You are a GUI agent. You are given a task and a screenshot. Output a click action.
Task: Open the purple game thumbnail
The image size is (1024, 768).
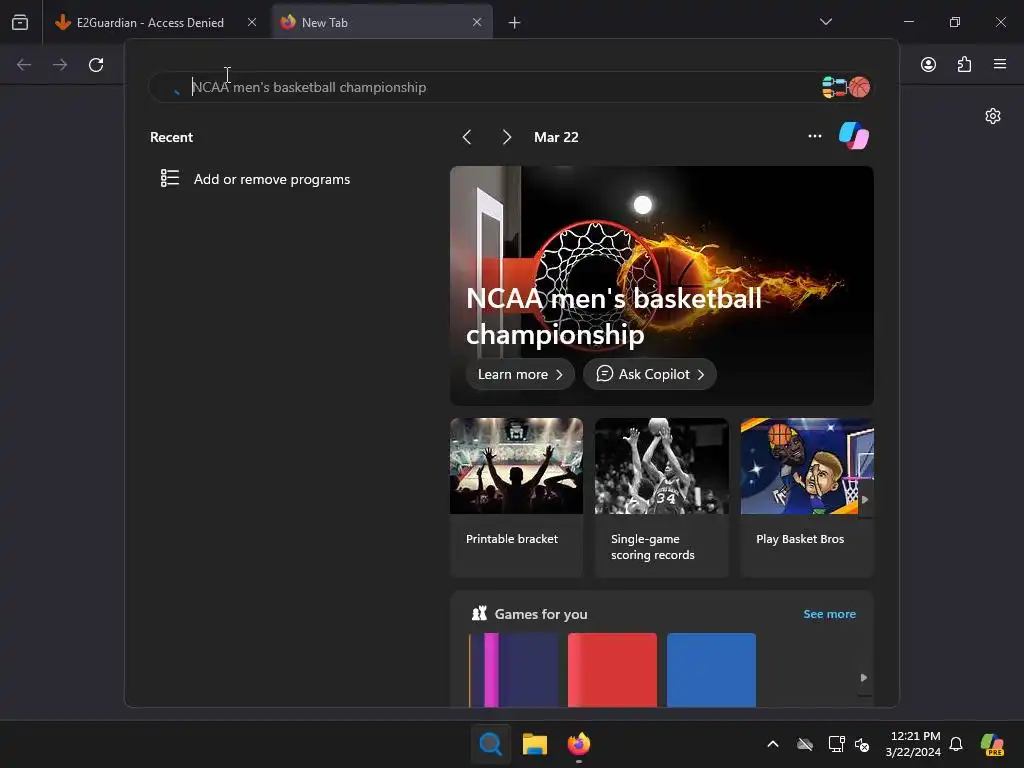(x=514, y=670)
